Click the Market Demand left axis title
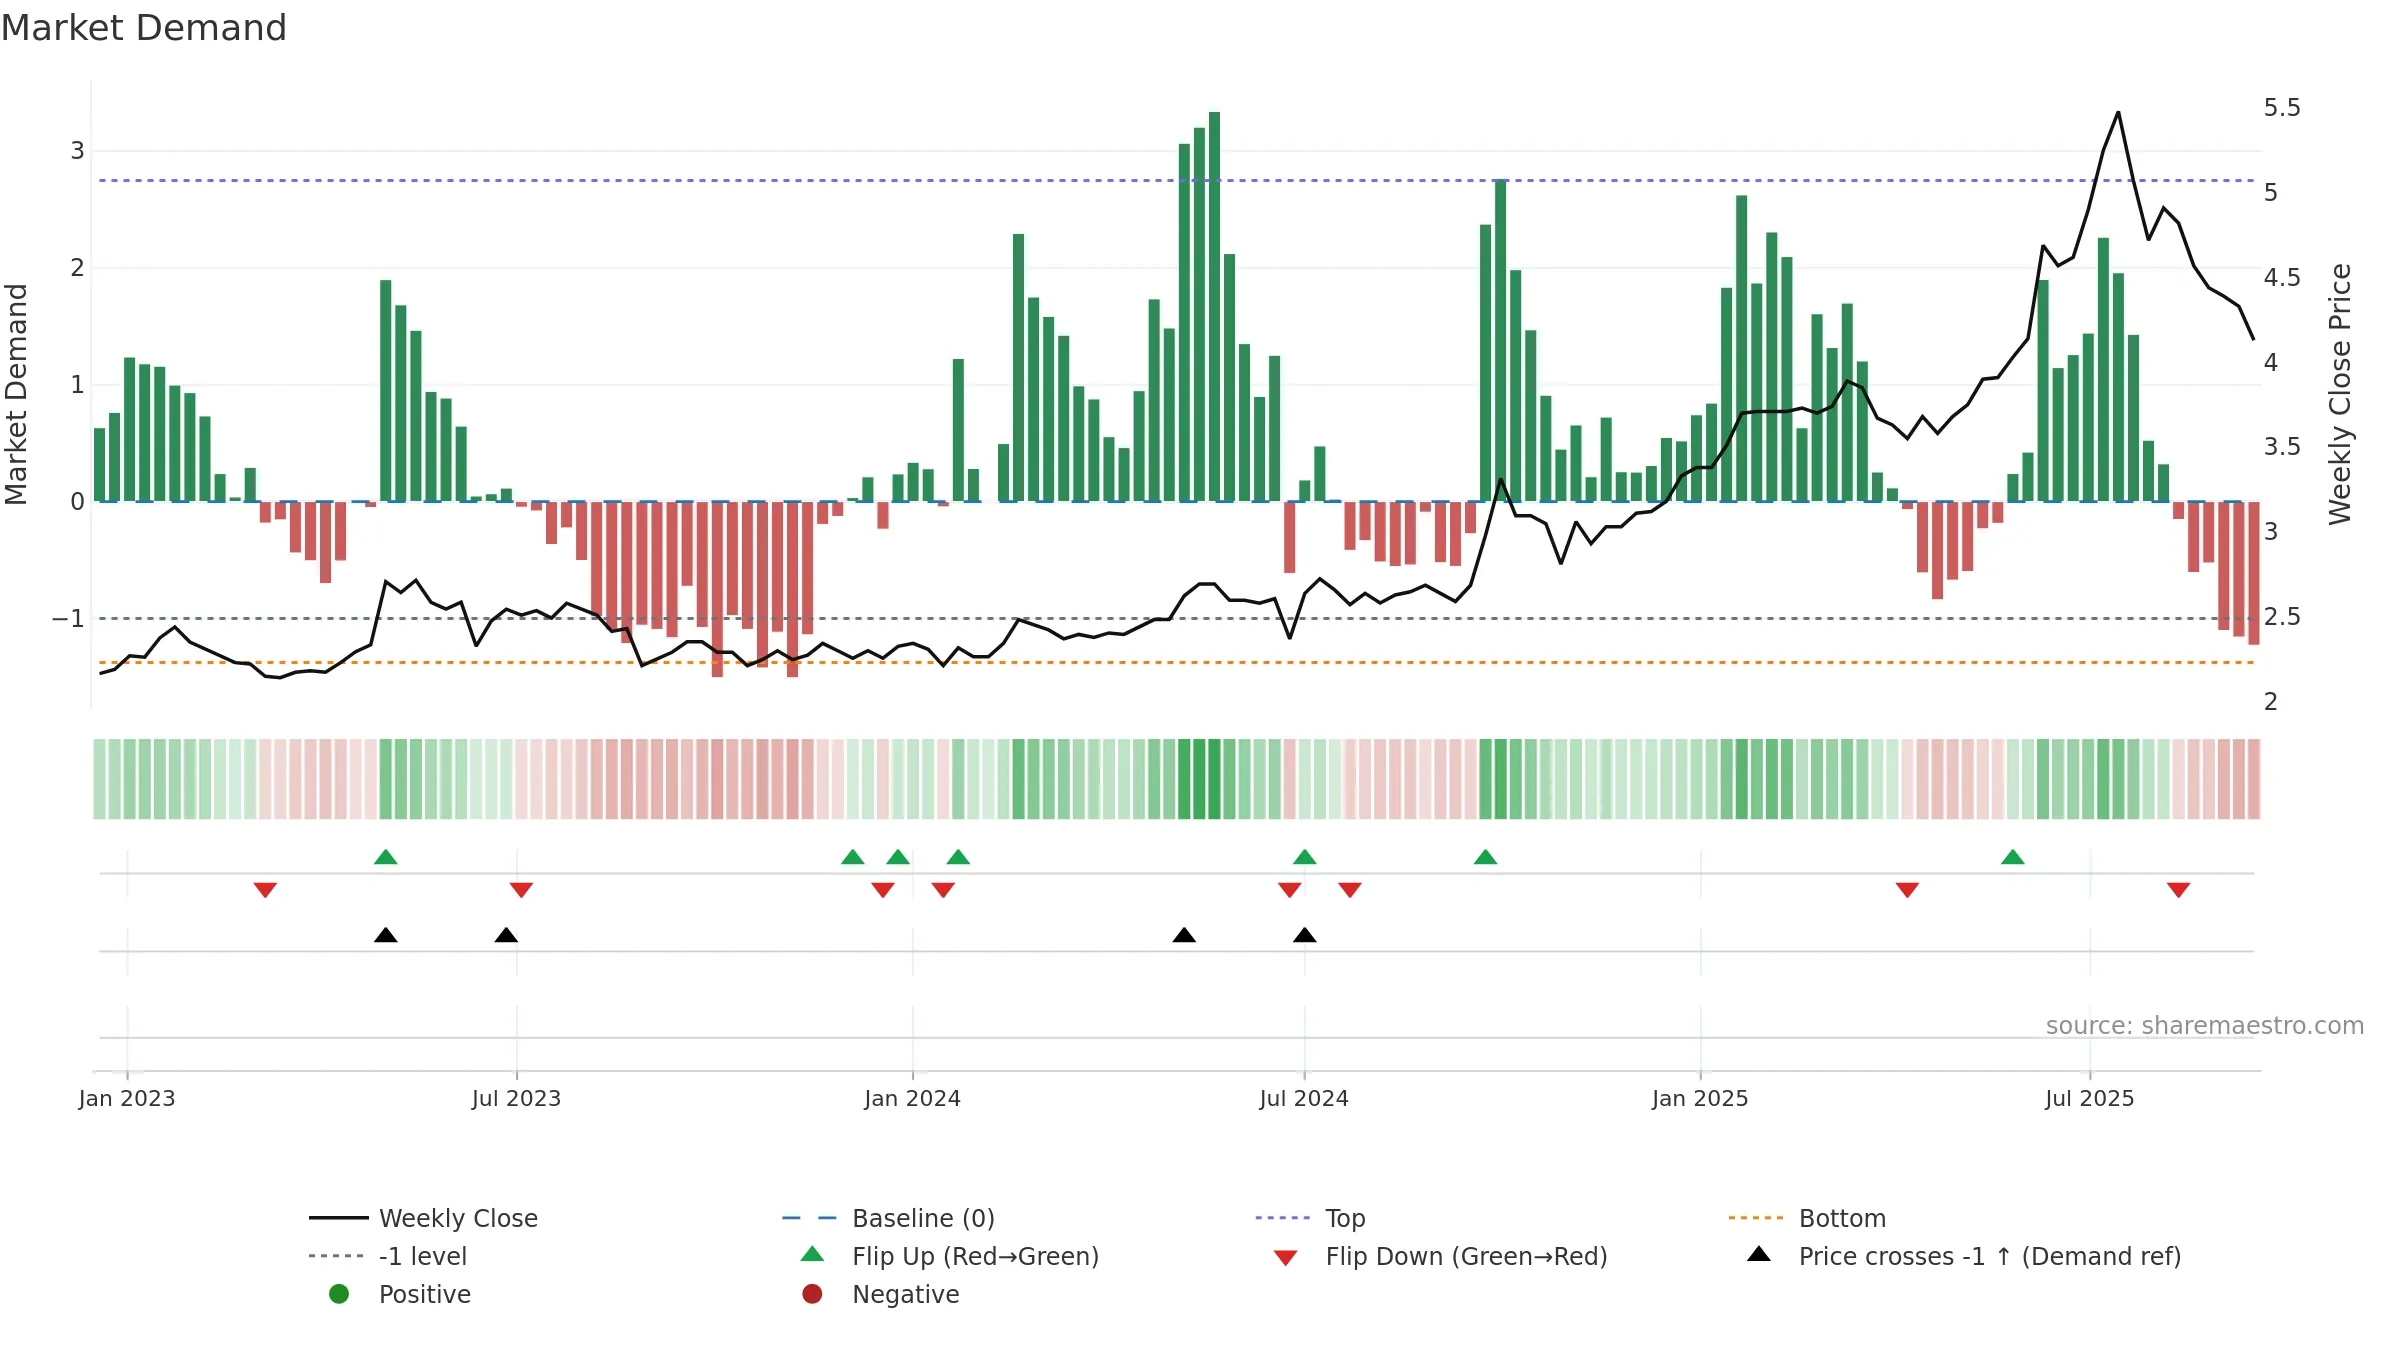The image size is (2400, 1350). (16, 394)
